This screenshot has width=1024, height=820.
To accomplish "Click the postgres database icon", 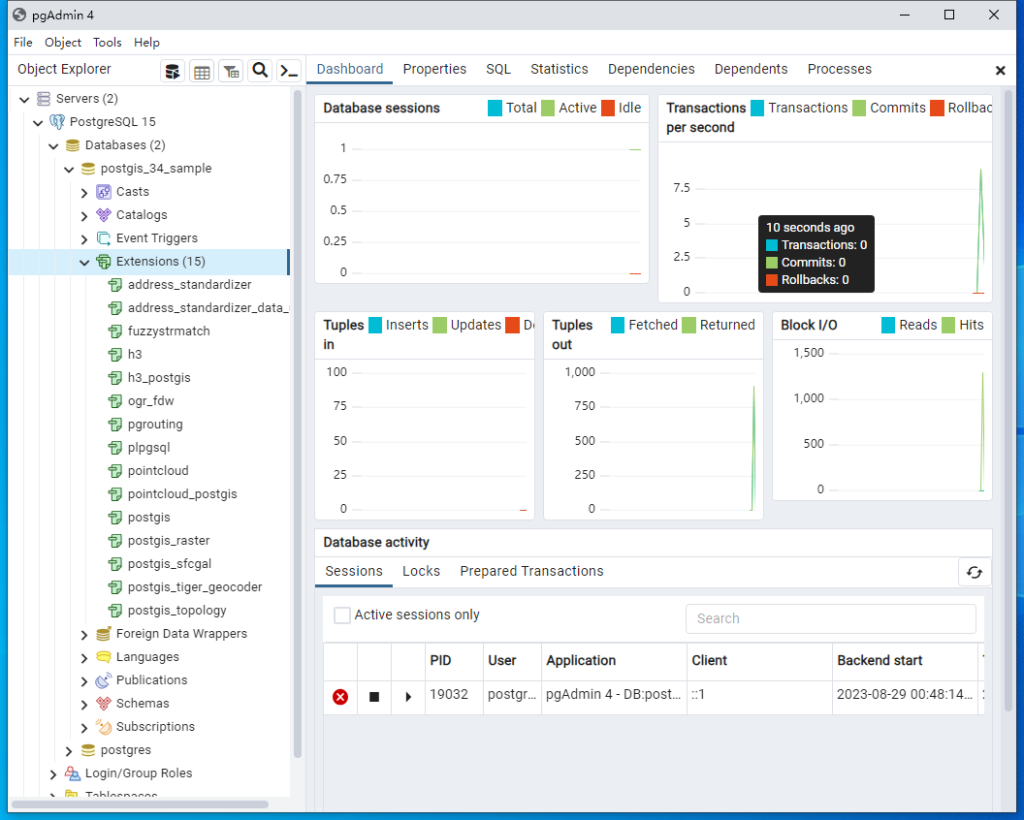I will pos(88,750).
